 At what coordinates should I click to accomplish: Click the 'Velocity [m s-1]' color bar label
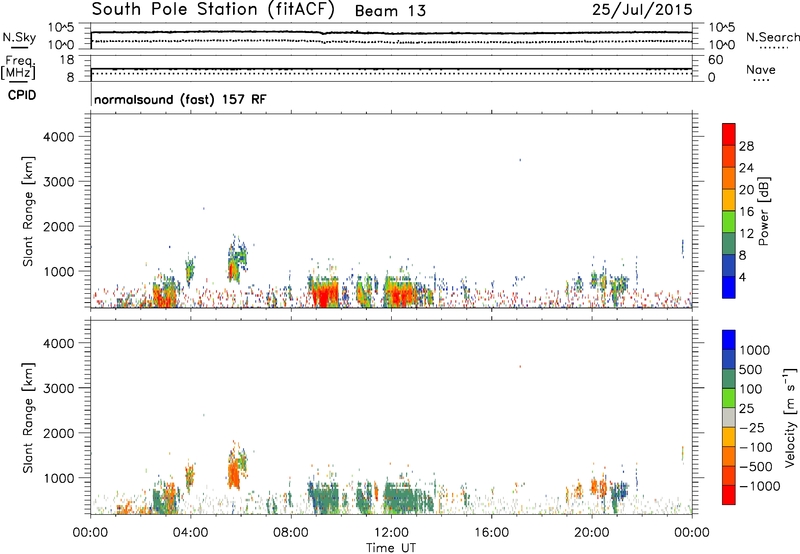click(790, 417)
